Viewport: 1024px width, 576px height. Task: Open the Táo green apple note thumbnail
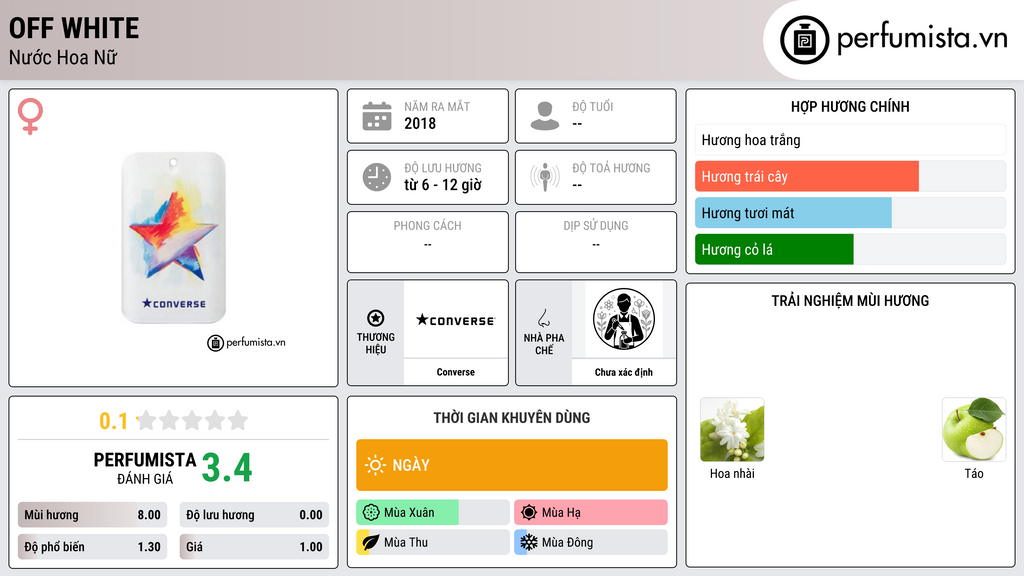point(974,430)
